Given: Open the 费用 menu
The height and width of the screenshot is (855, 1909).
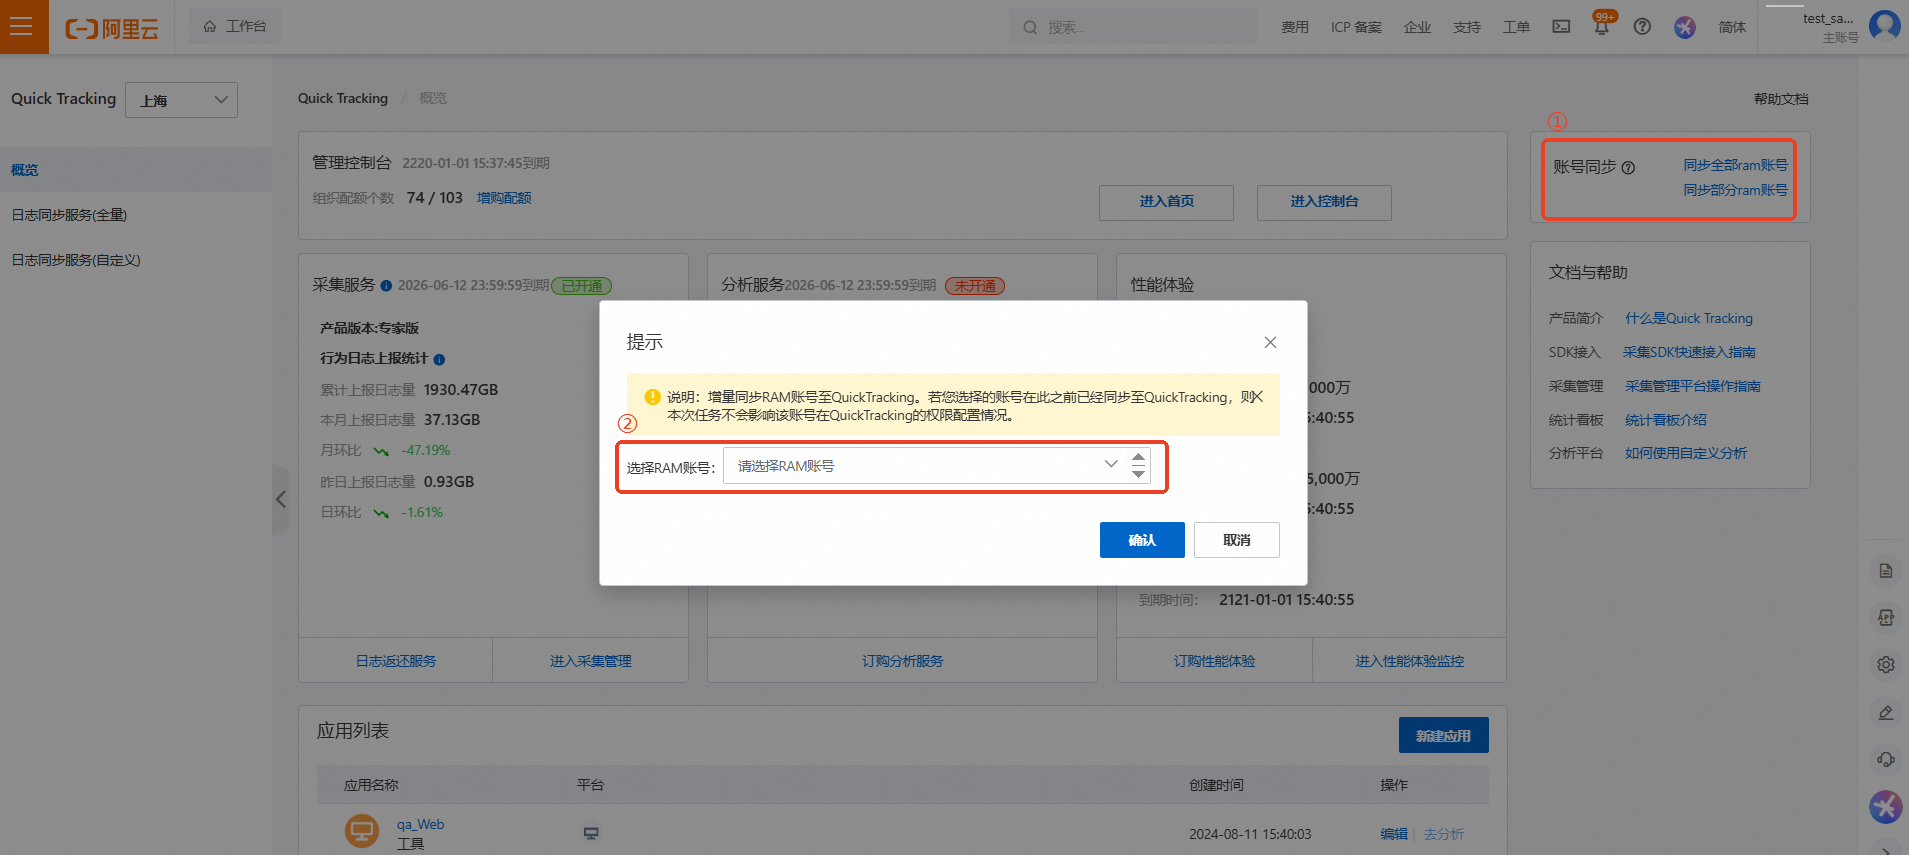Looking at the screenshot, I should click(x=1294, y=27).
